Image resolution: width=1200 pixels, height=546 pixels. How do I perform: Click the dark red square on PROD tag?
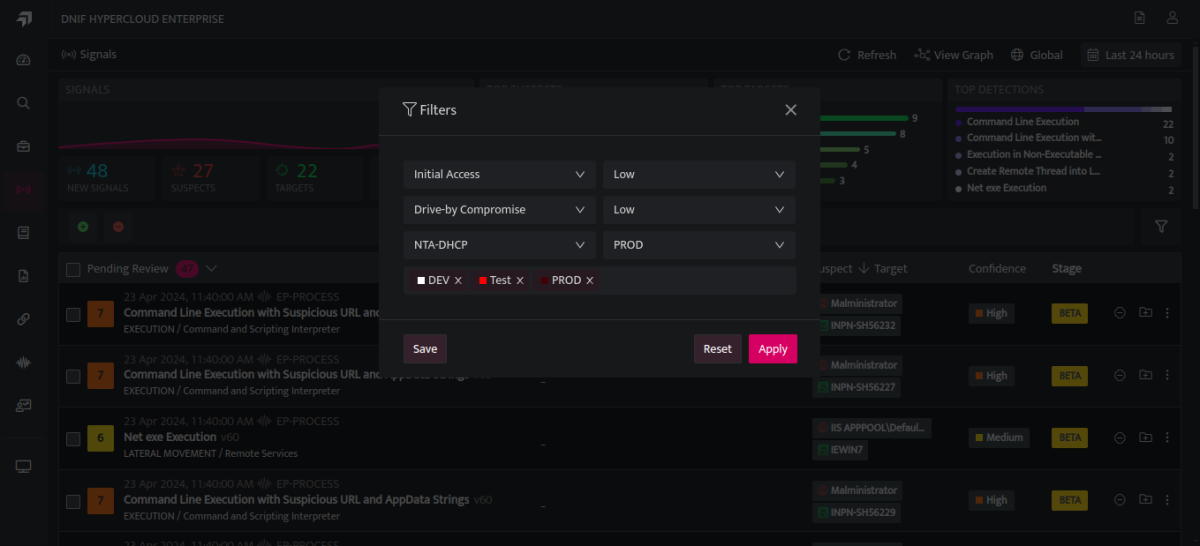click(544, 281)
